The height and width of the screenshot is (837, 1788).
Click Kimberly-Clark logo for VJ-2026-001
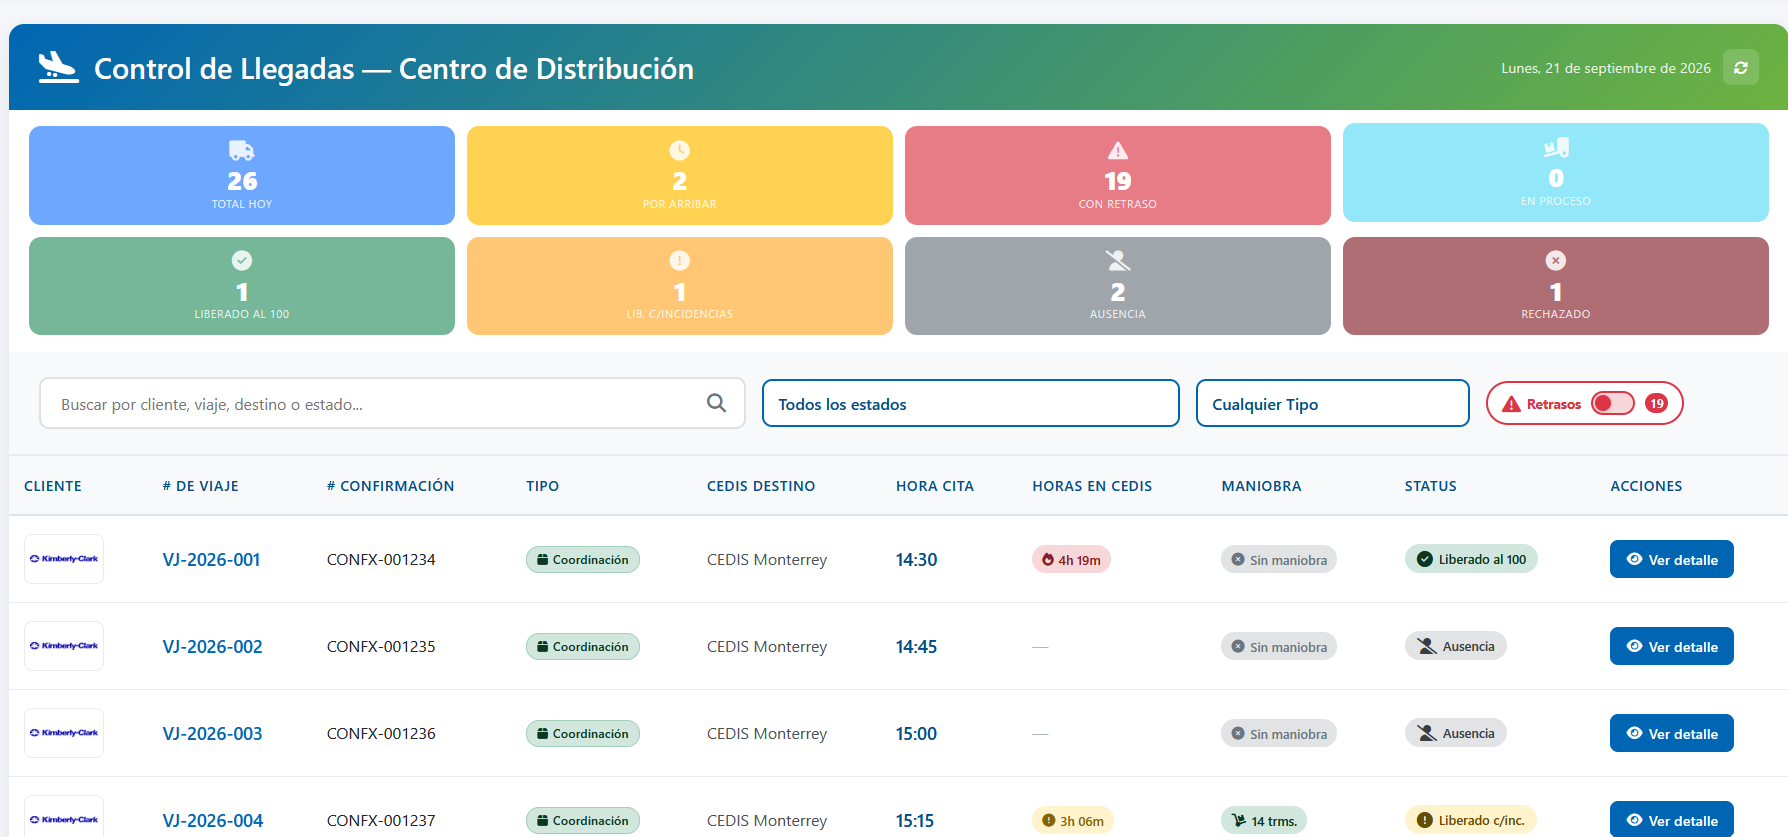click(x=64, y=559)
